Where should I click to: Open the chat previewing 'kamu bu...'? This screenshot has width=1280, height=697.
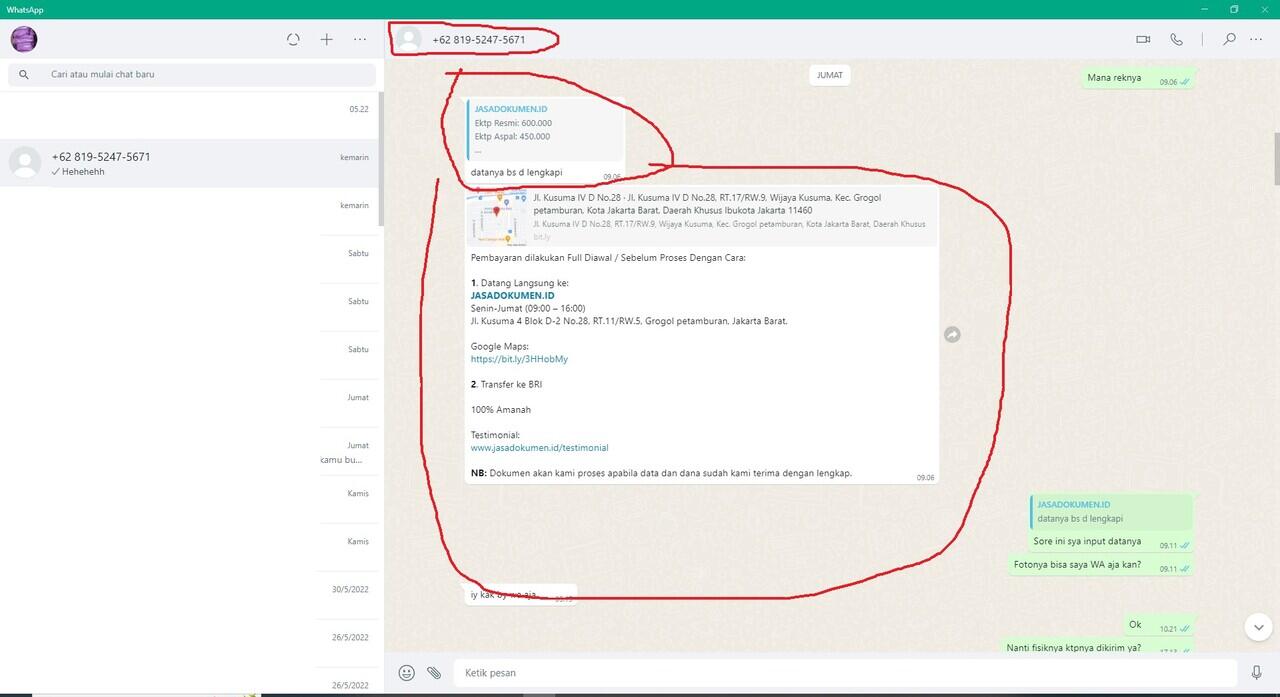pos(190,451)
